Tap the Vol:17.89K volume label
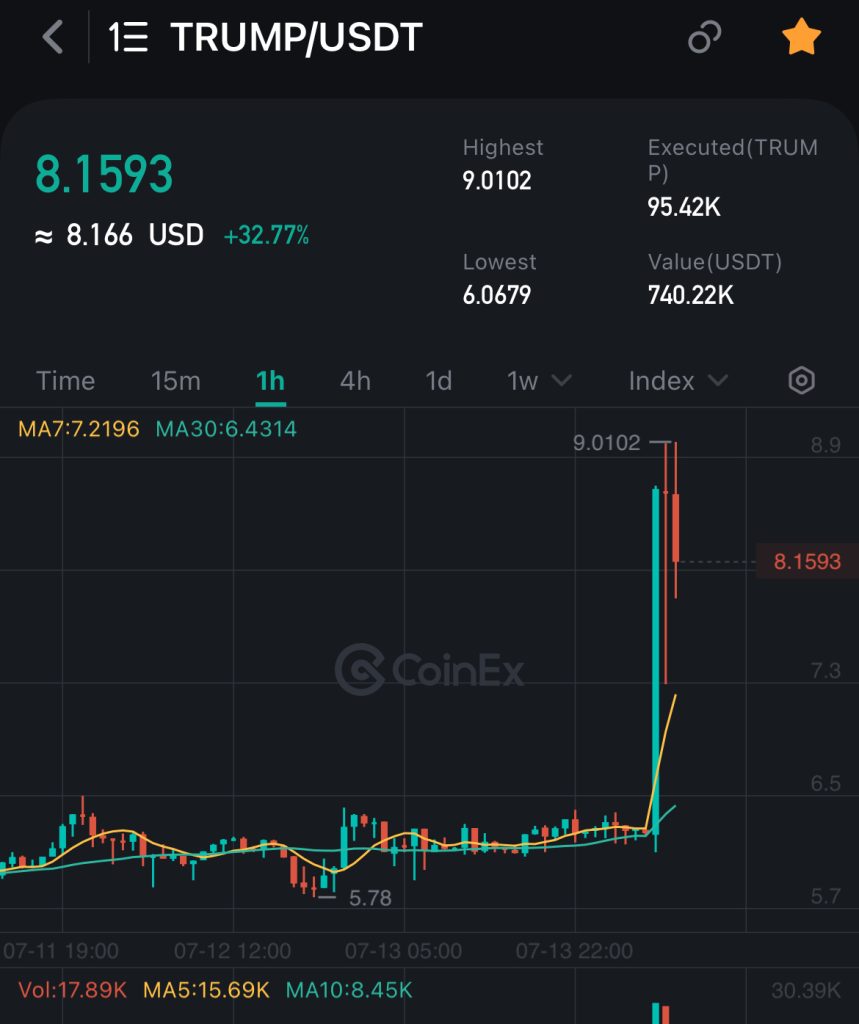Image resolution: width=859 pixels, height=1024 pixels. click(73, 990)
